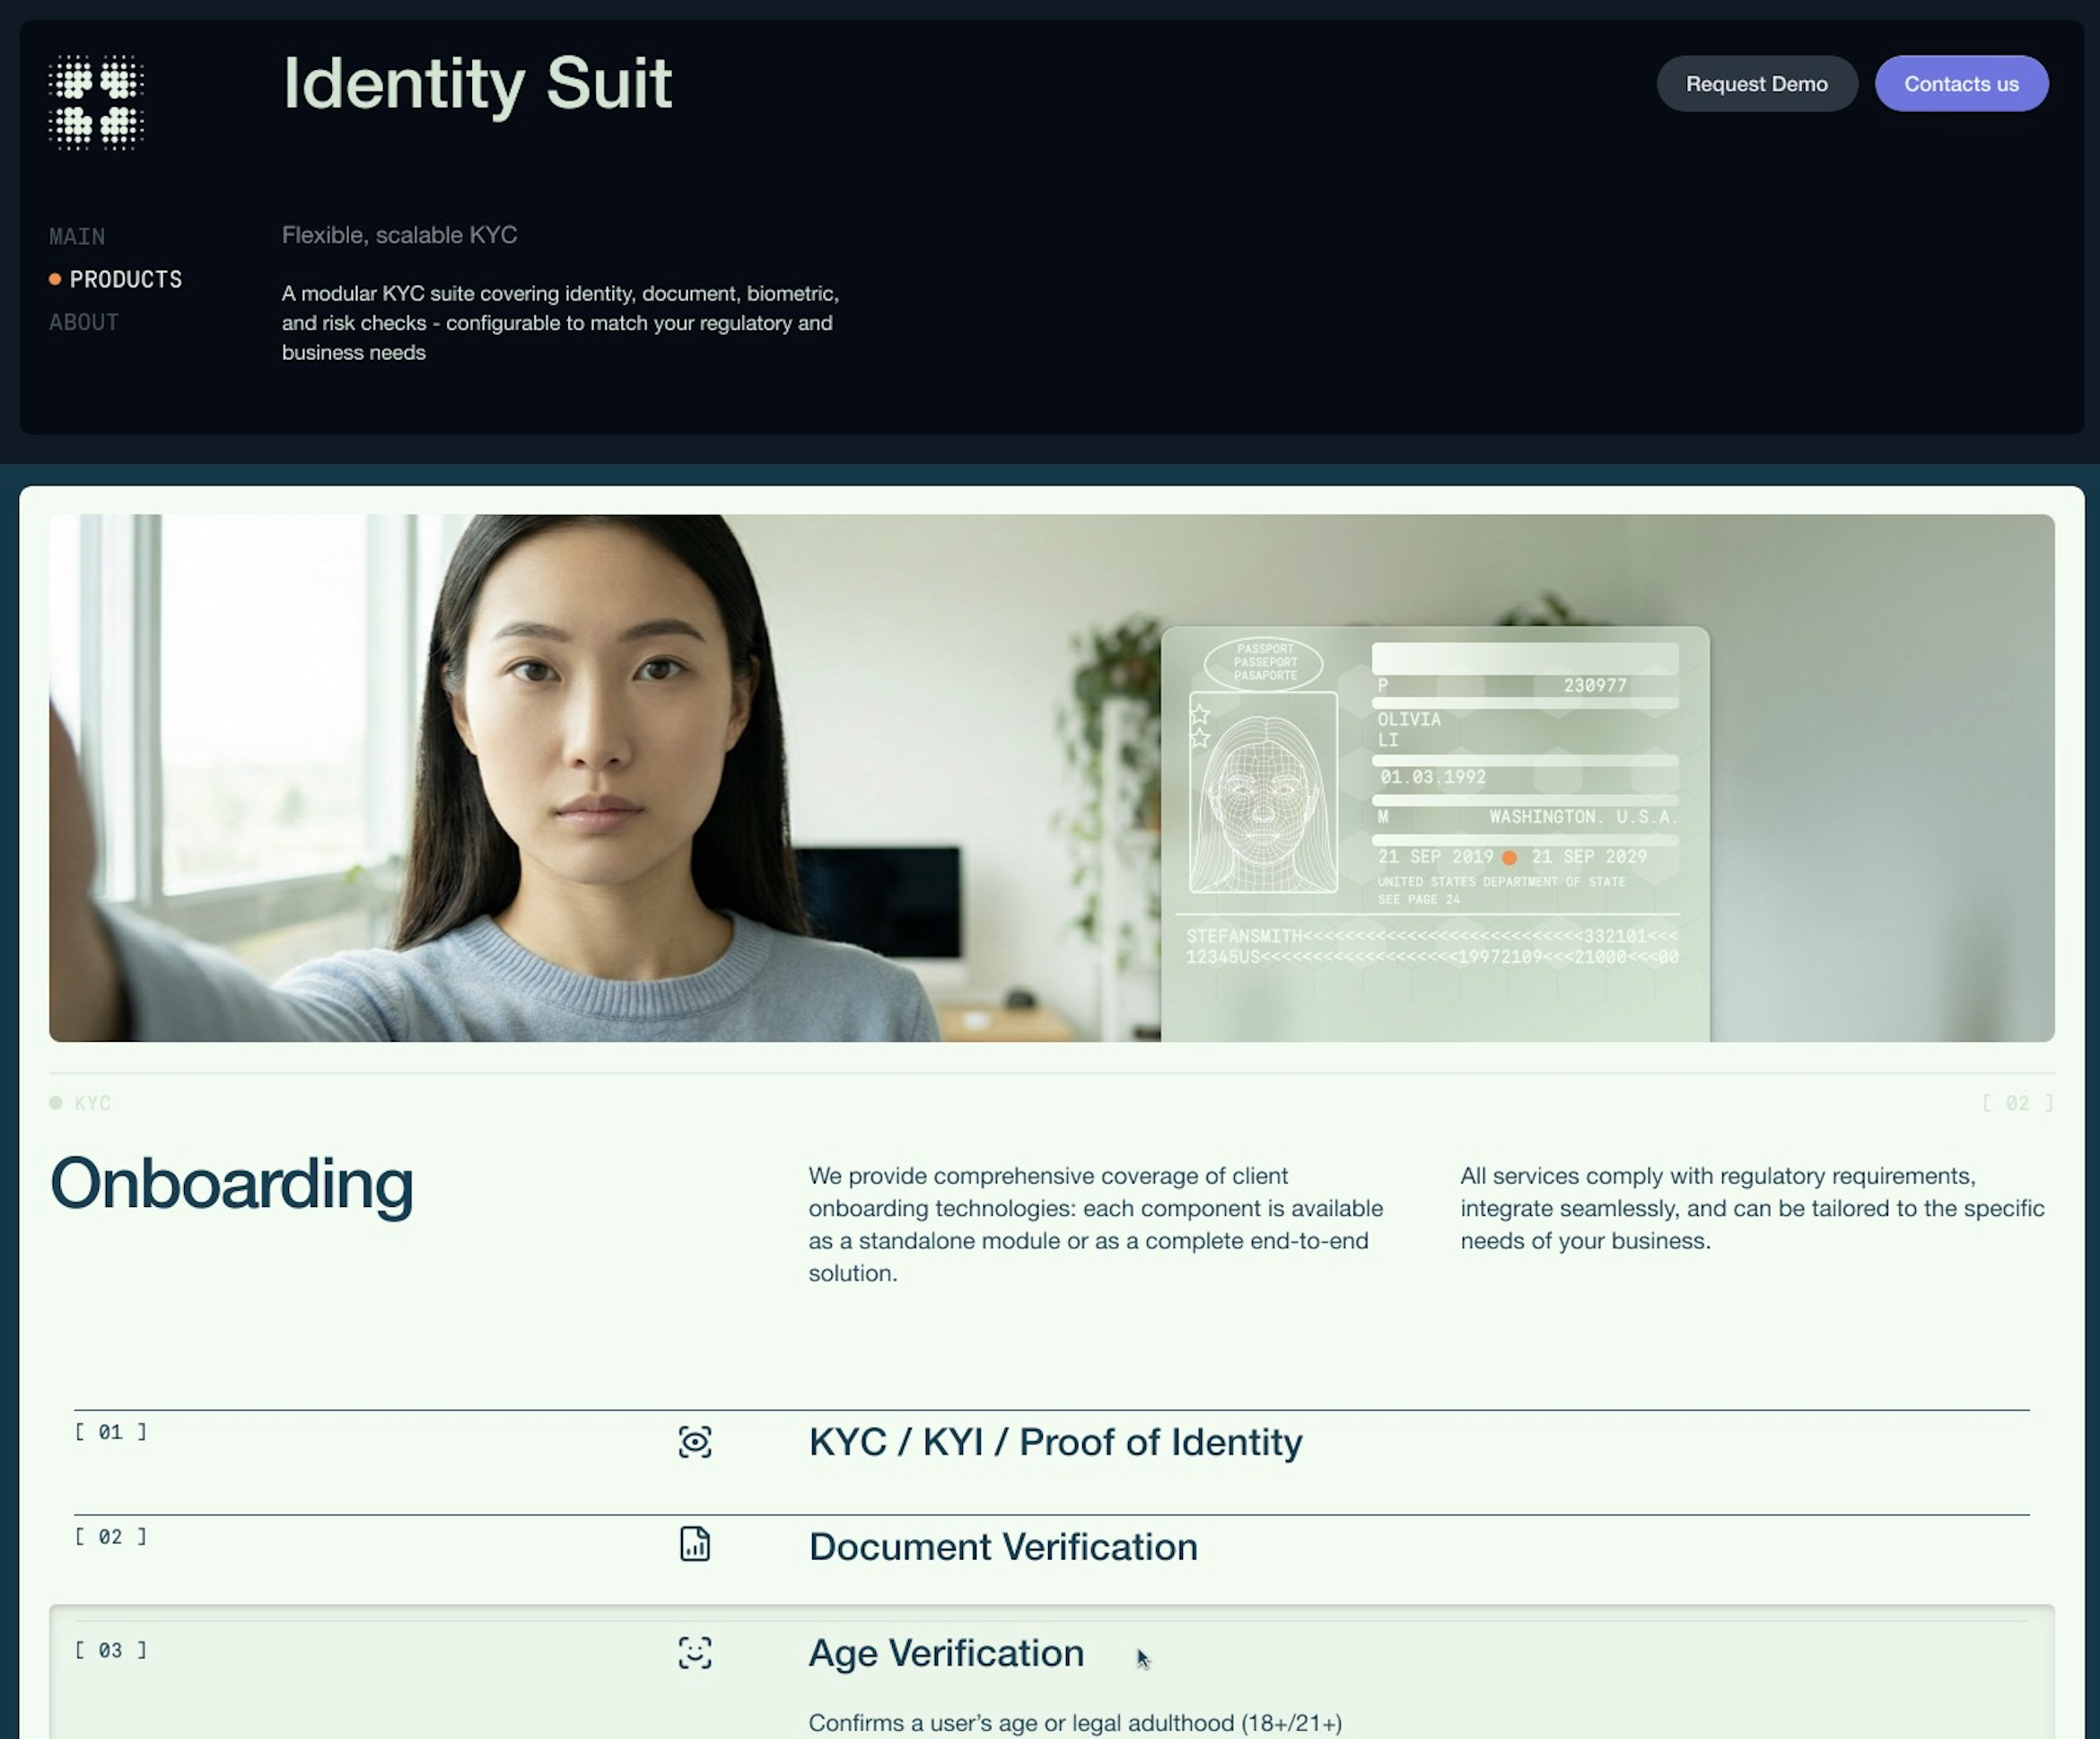Go to the ABOUT navigation item
2100x1739 pixels.
tap(84, 322)
